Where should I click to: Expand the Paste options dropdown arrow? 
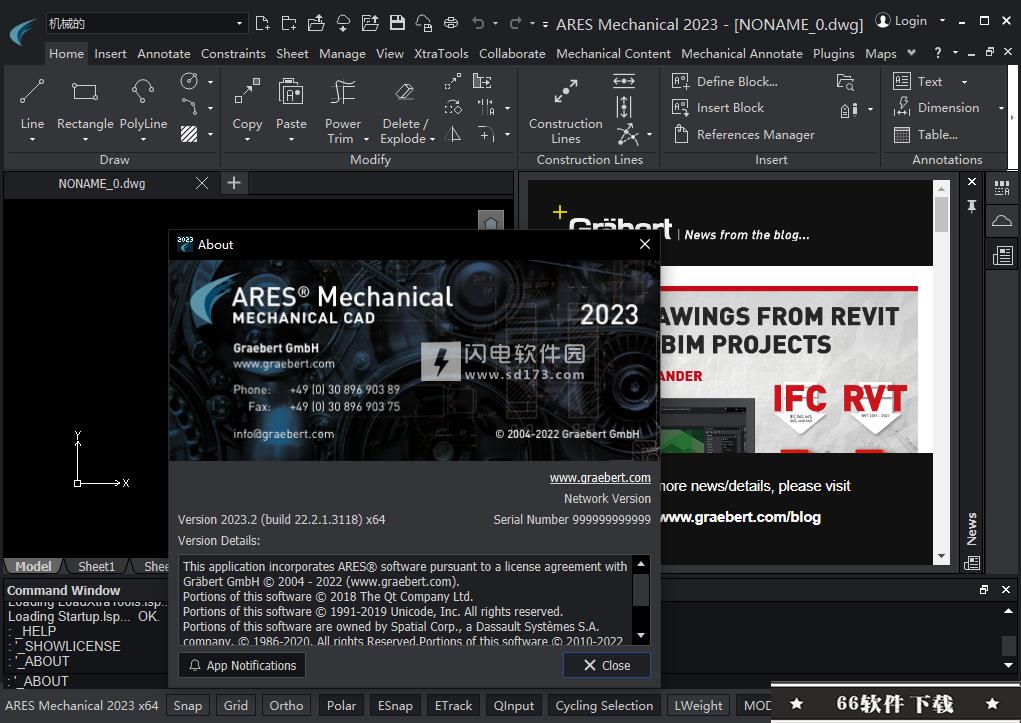coord(290,139)
